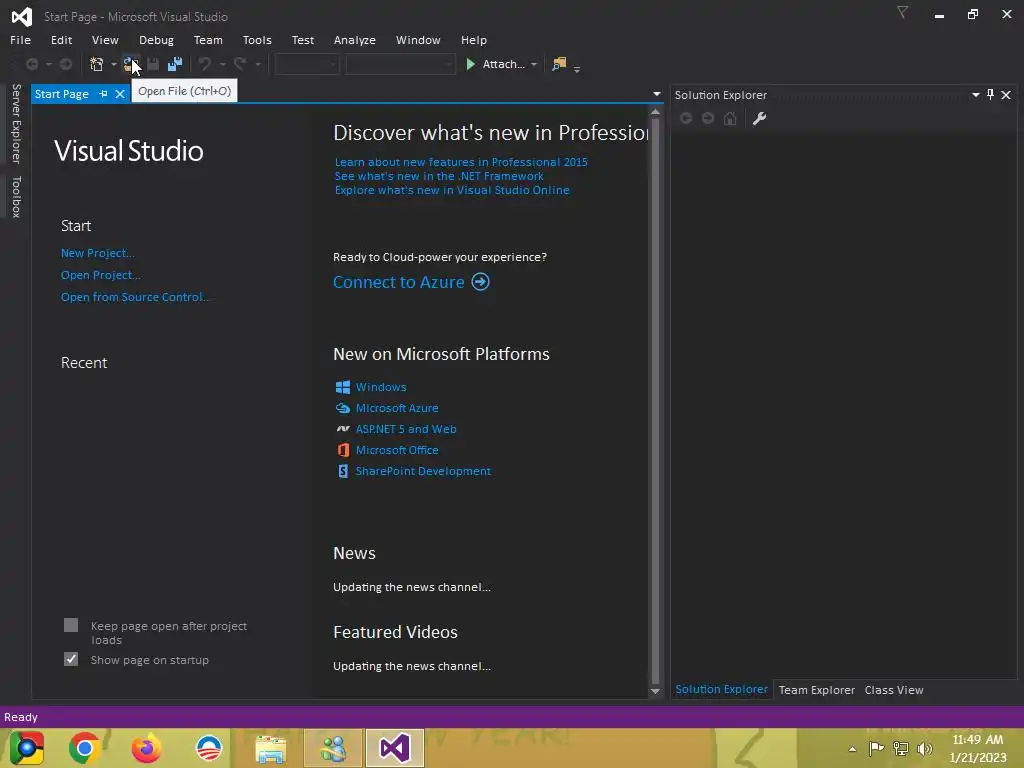This screenshot has height=768, width=1024.
Task: Click the feedback notification funnel icon
Action: (x=902, y=12)
